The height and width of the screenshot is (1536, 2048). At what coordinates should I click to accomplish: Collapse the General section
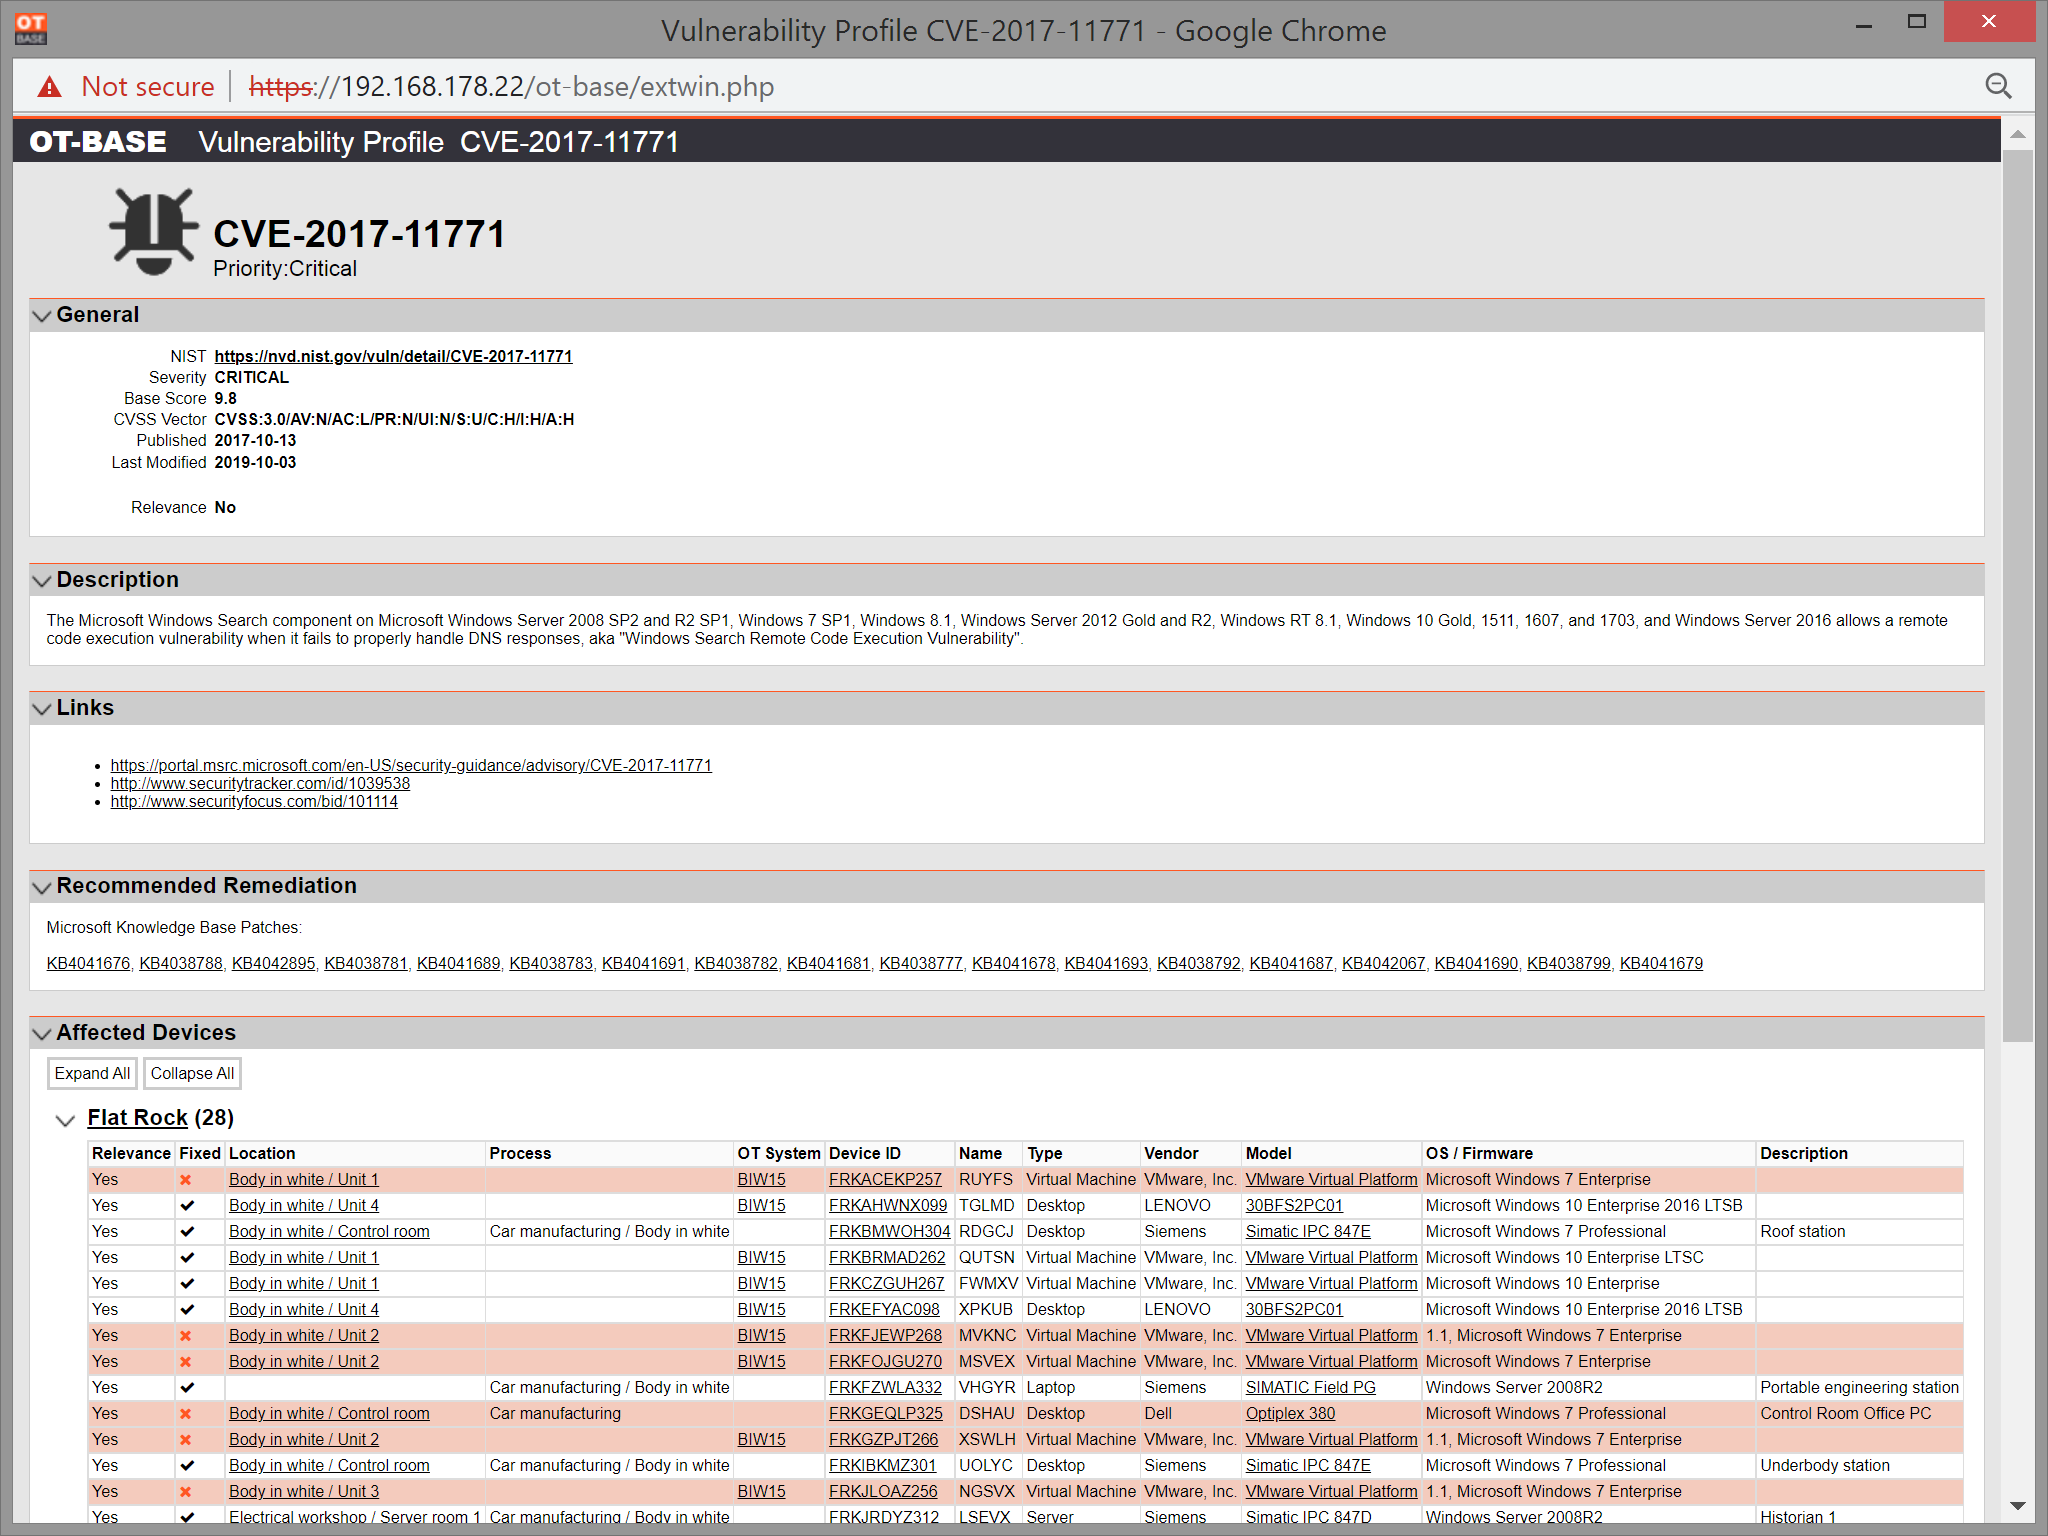[x=42, y=316]
